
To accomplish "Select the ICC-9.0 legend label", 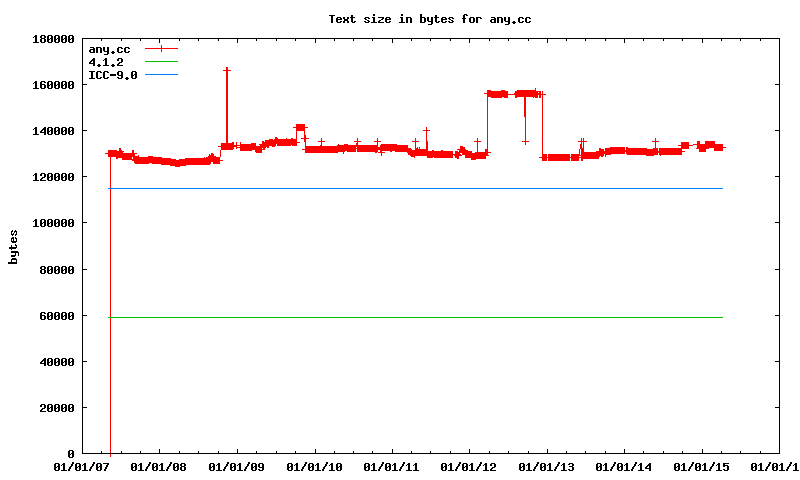I will pos(112,75).
